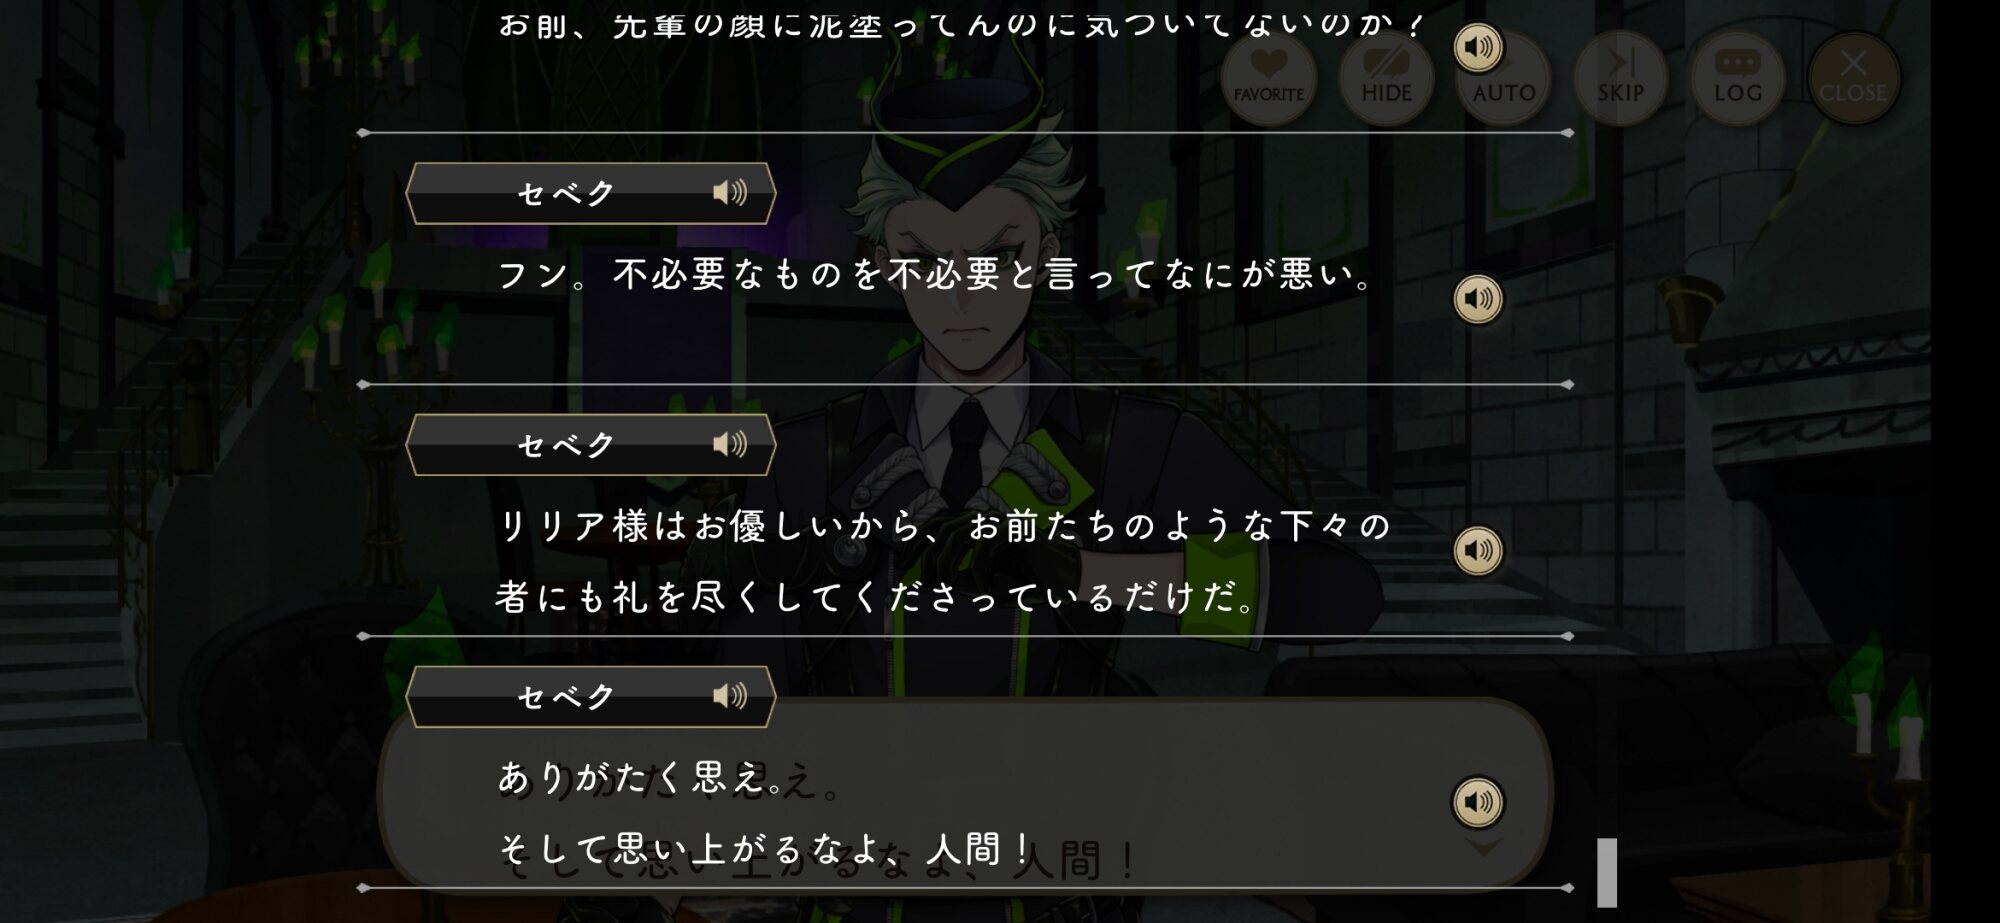This screenshot has width=2000, height=923.
Task: Click the log scrollbar handle
Action: click(1607, 872)
